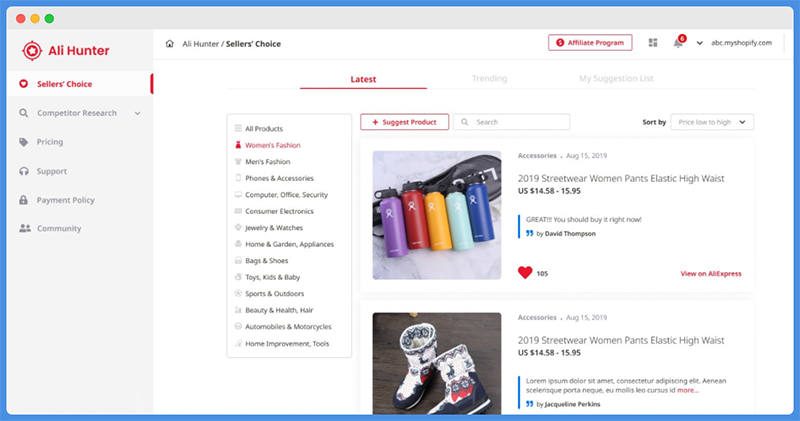Click the Community people icon
800x421 pixels.
(24, 229)
